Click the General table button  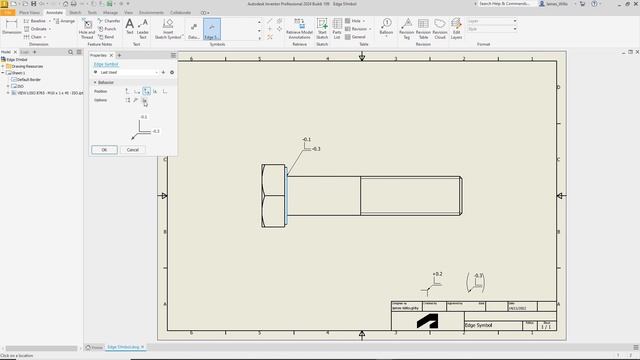[x=356, y=37]
